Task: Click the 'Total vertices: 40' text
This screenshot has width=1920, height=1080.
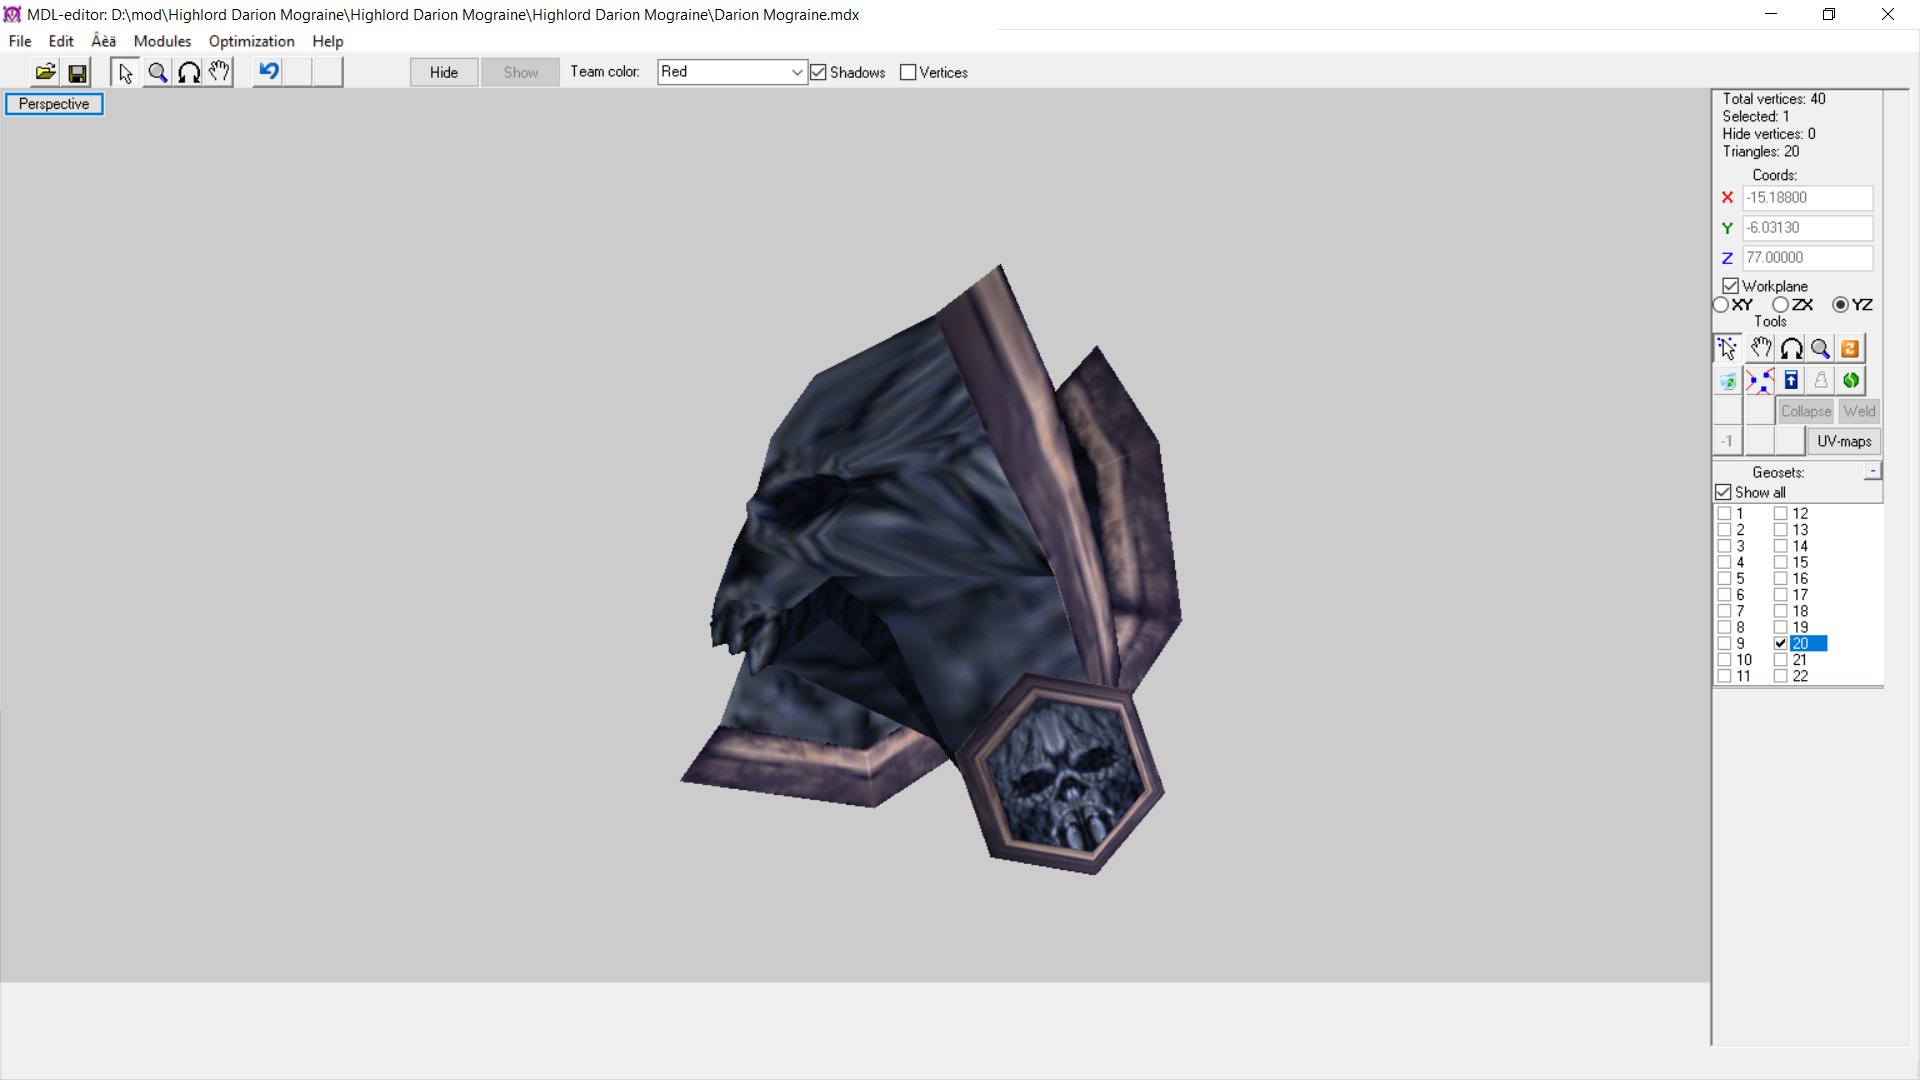Action: (x=1773, y=99)
